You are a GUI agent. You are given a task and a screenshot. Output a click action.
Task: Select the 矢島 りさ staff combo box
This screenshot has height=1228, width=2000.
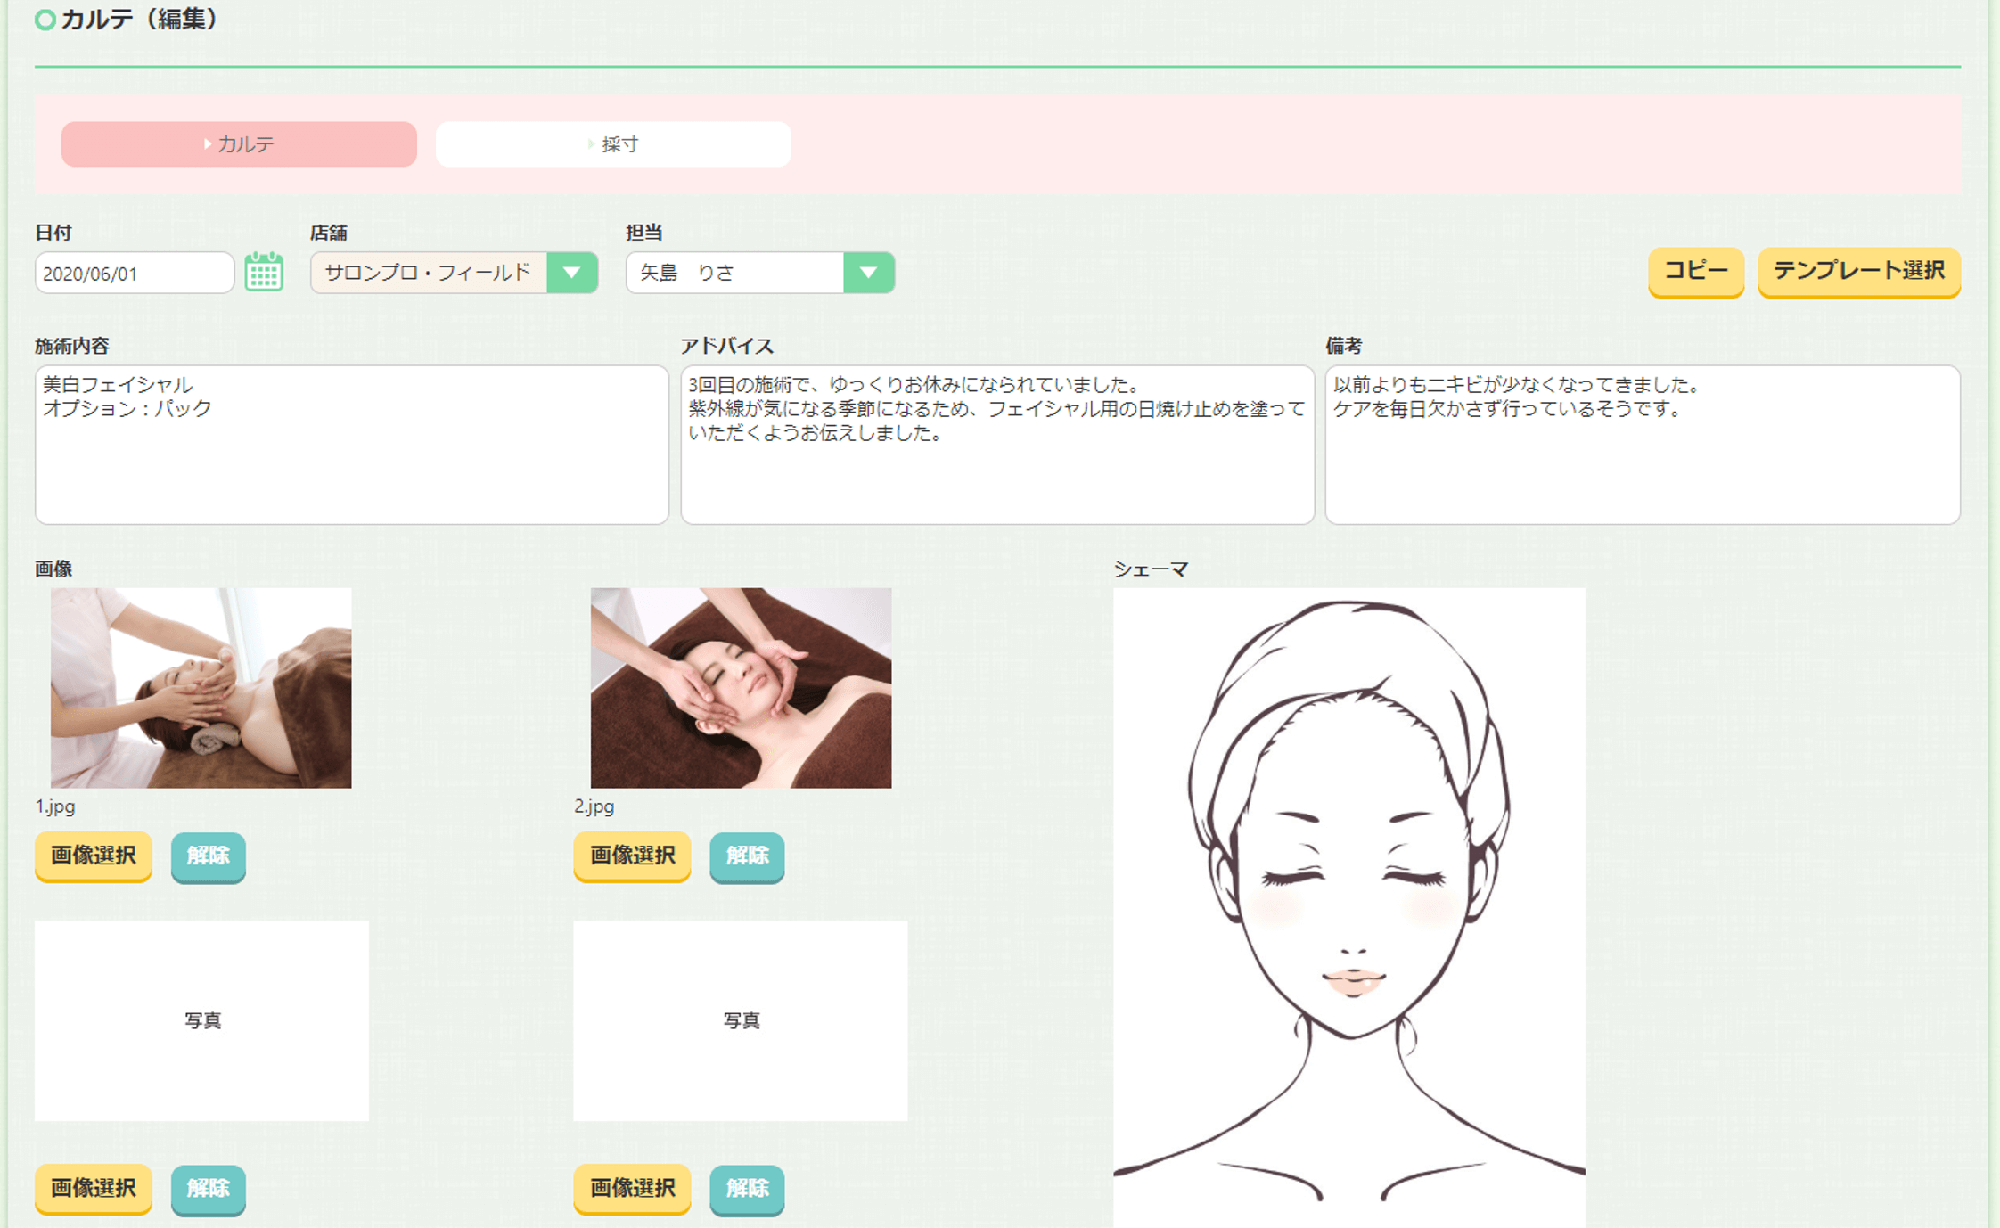760,272
